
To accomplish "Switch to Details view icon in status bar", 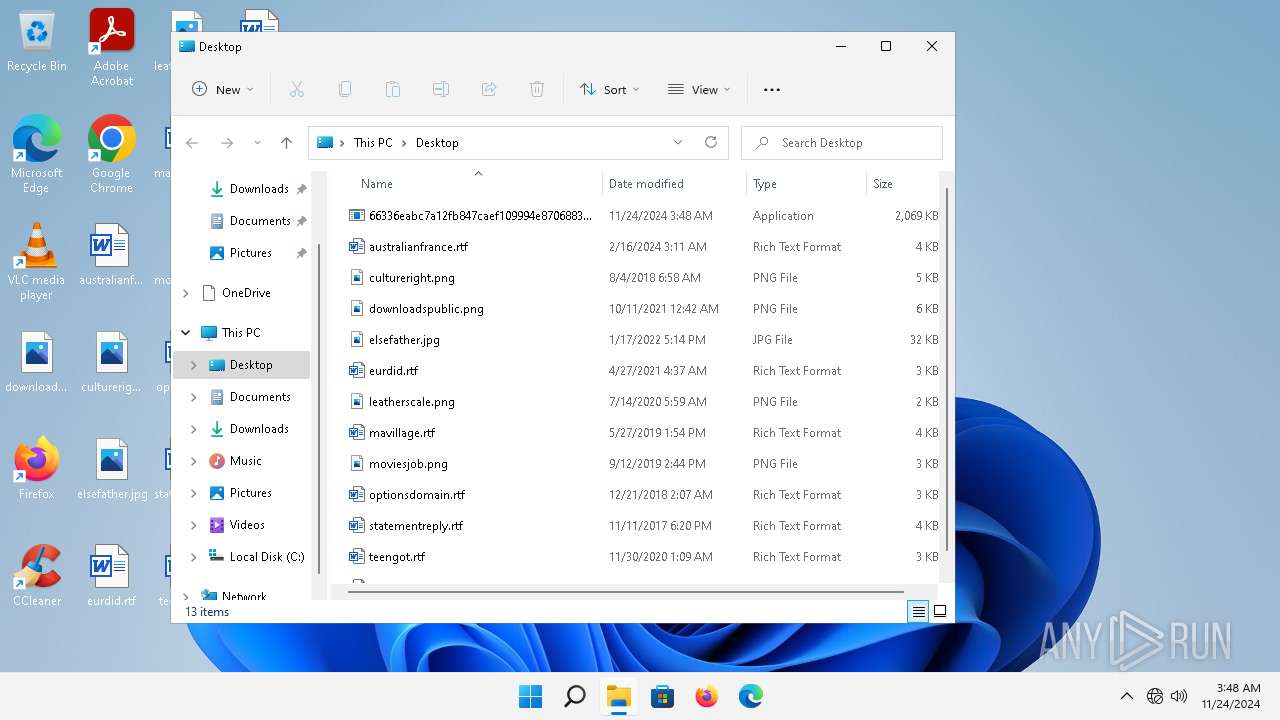I will pos(919,612).
